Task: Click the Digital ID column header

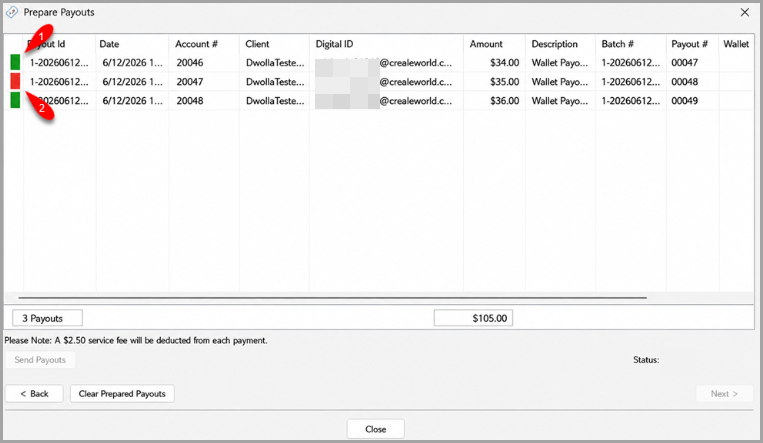Action: [x=334, y=44]
